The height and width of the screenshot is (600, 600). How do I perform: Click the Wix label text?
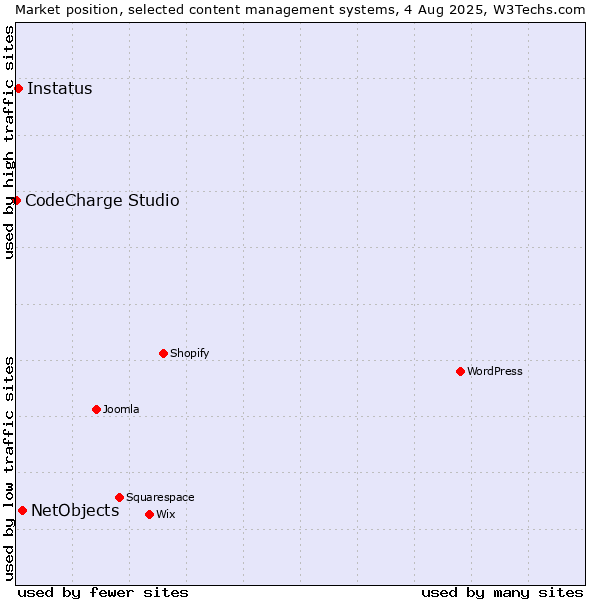[165, 514]
